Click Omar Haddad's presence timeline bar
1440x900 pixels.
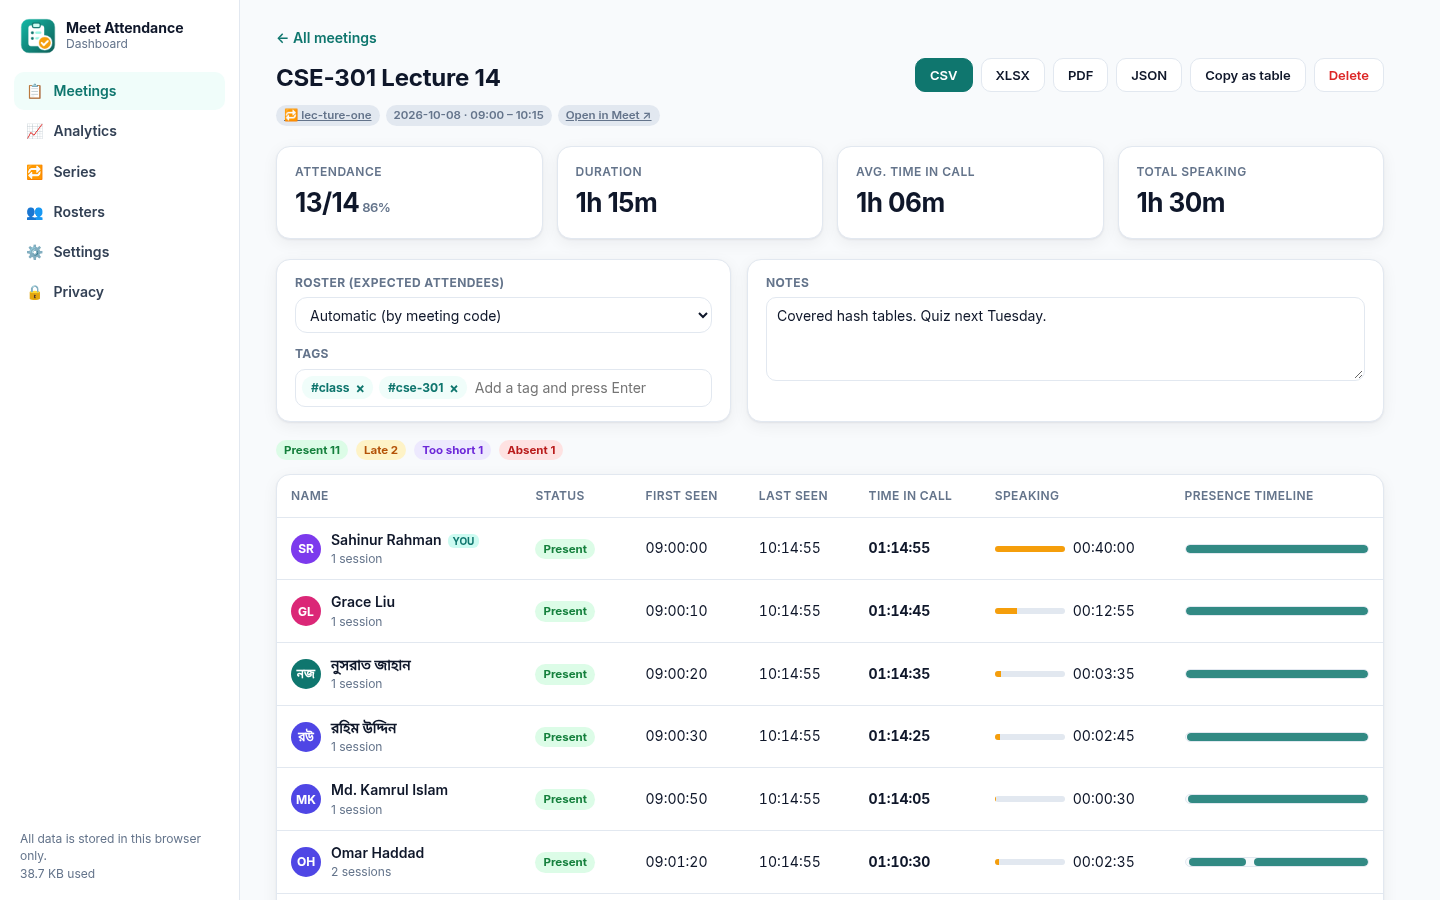(x=1277, y=862)
